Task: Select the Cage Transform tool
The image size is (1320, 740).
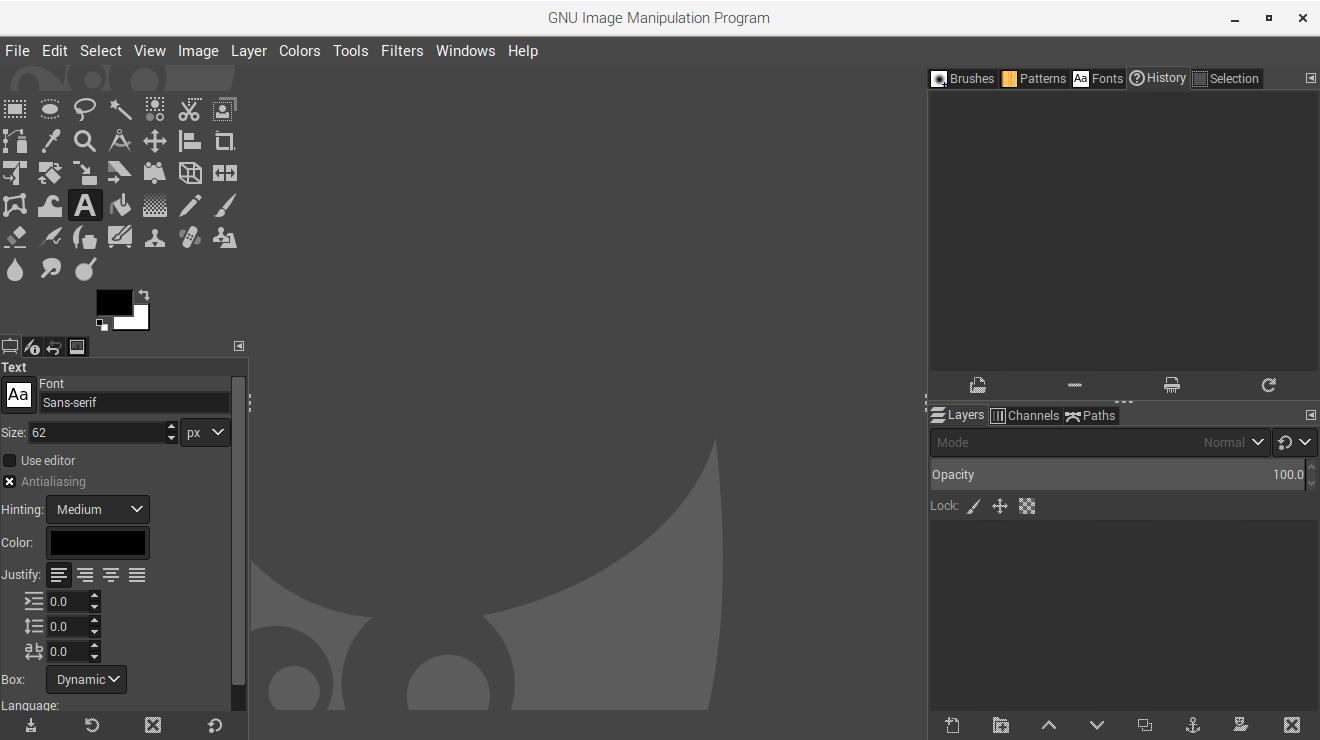Action: click(15, 206)
